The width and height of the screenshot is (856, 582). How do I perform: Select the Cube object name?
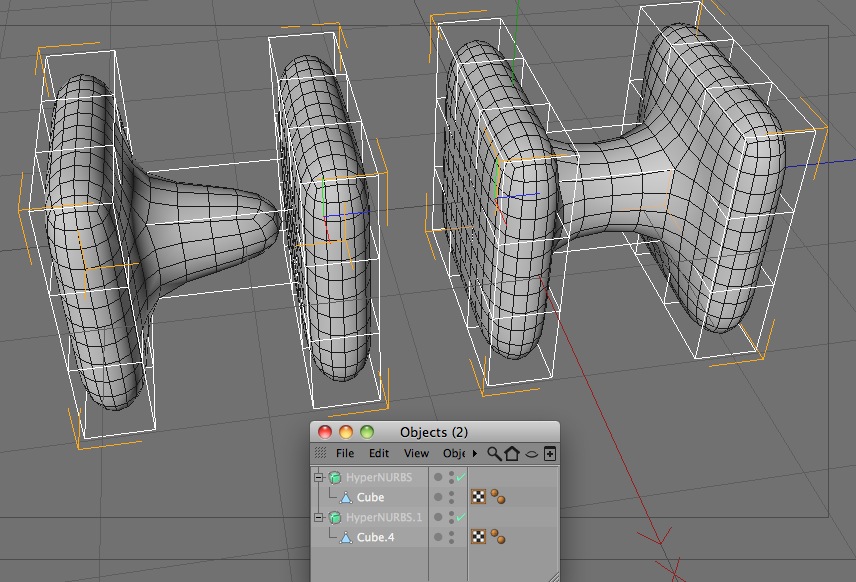point(370,497)
